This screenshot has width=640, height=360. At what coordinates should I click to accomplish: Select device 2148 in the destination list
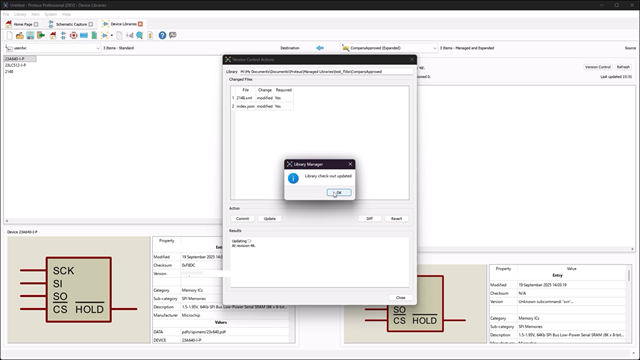point(9,72)
